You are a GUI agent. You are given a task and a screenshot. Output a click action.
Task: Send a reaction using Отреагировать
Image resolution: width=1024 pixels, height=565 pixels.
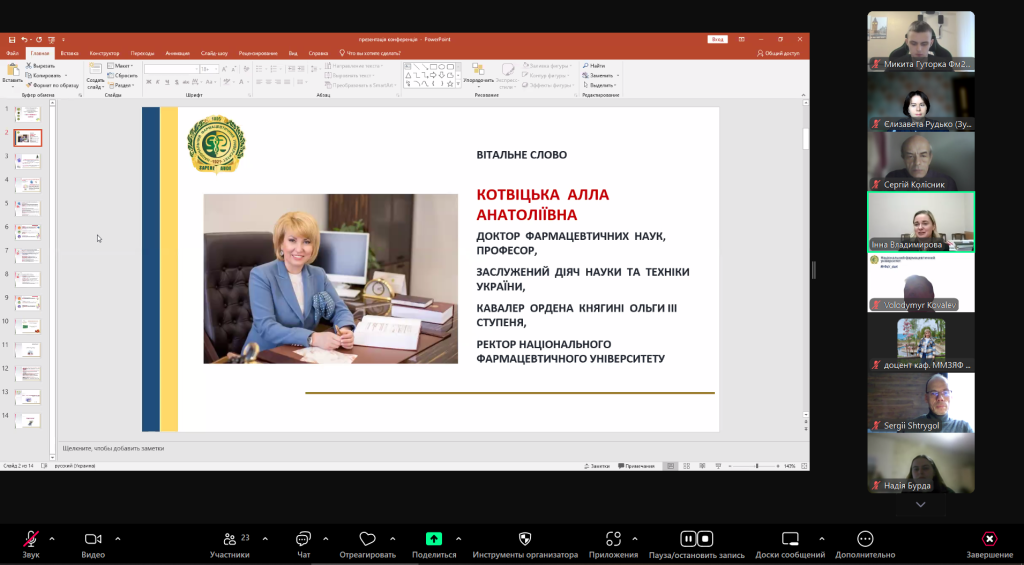coord(368,544)
